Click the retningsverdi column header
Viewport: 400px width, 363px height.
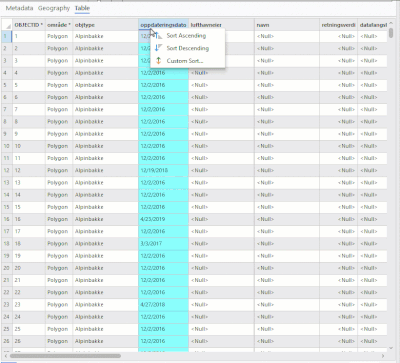(338, 25)
